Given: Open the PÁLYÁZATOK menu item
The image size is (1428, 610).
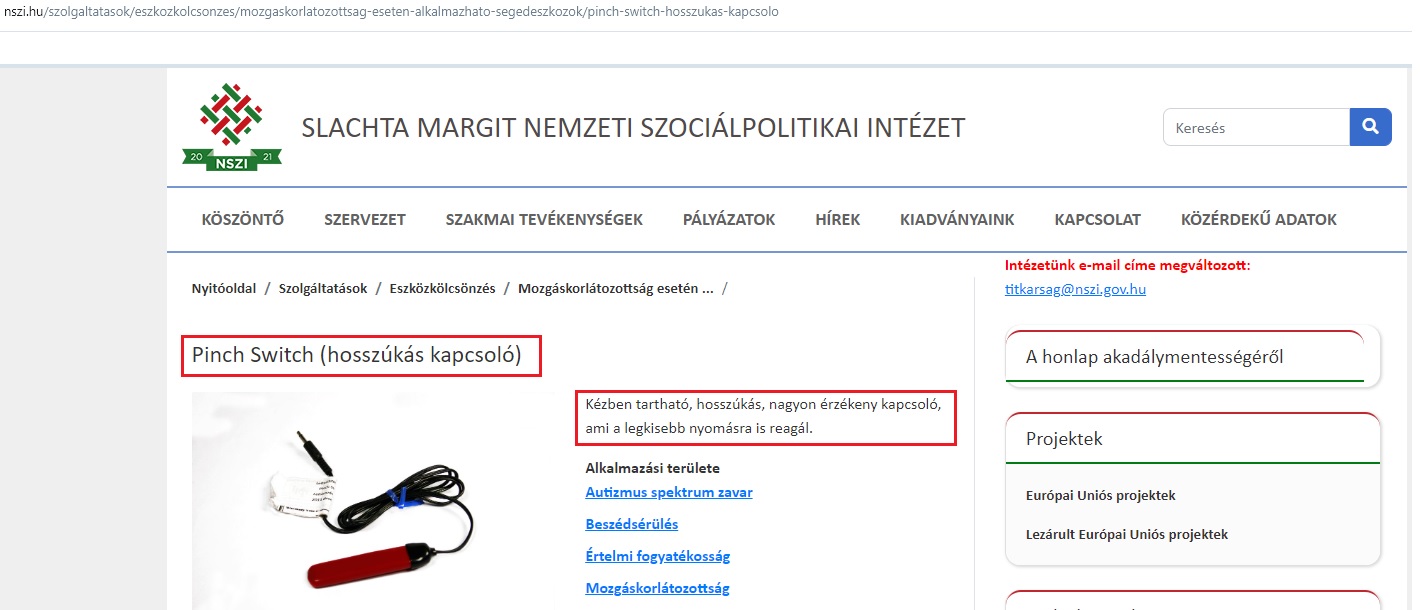Looking at the screenshot, I should coord(729,219).
